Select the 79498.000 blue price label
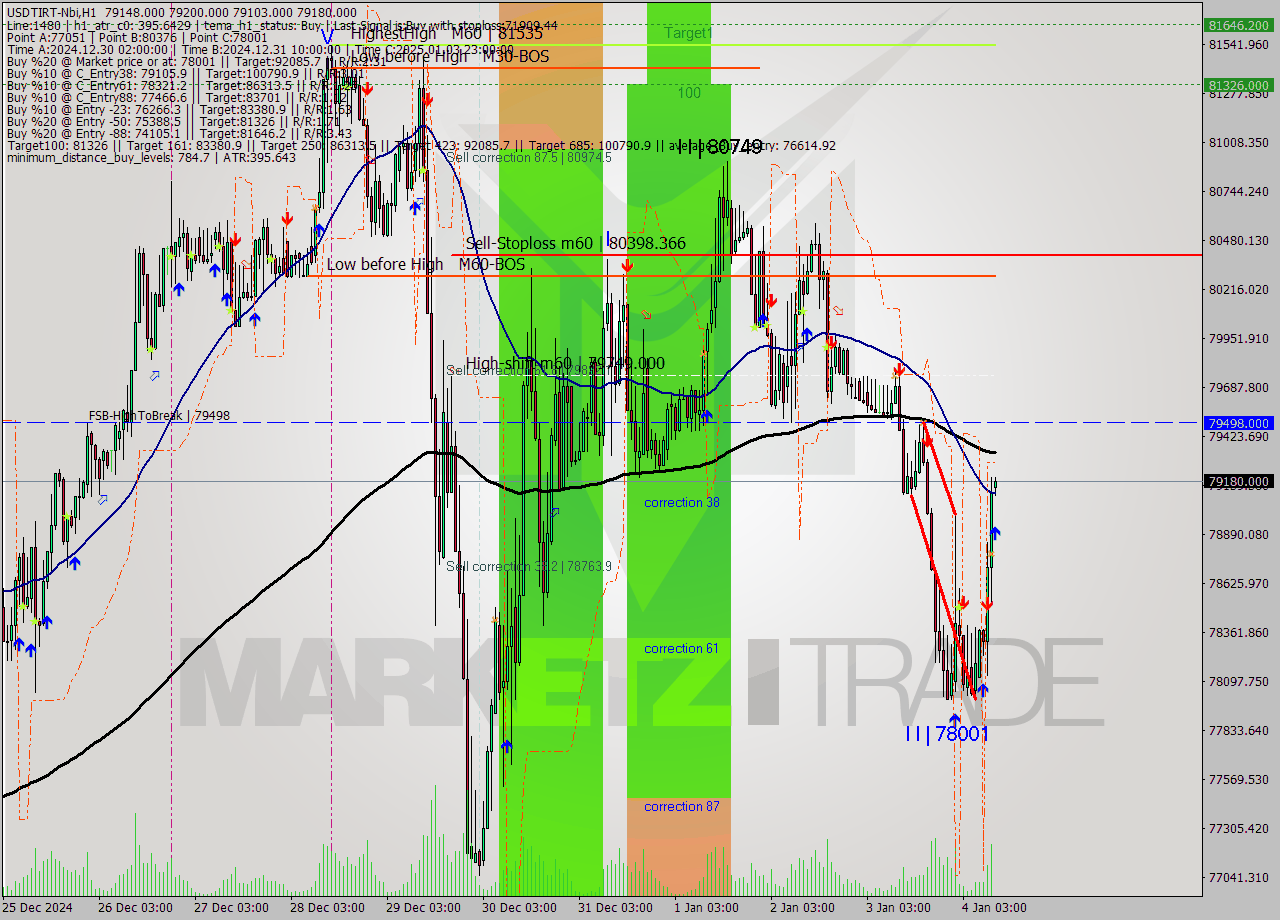Screen dimensions: 1280x920 (x=1240, y=423)
